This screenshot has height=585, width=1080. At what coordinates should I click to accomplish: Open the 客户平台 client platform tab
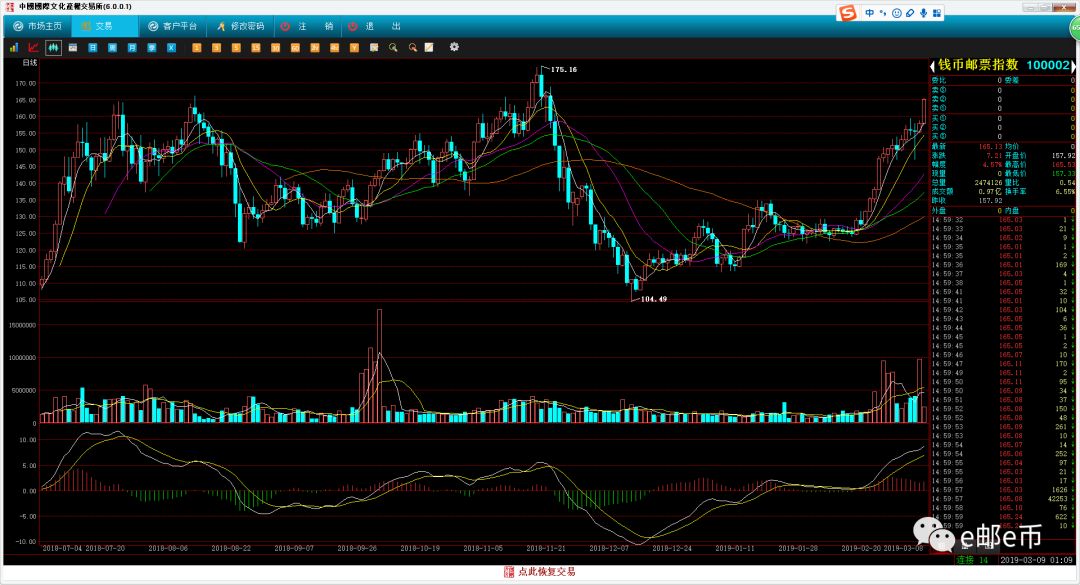click(173, 26)
